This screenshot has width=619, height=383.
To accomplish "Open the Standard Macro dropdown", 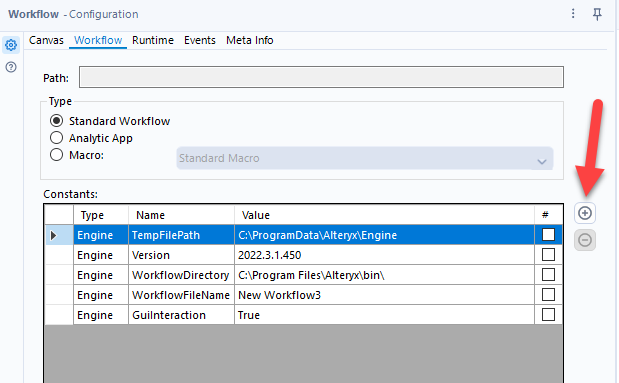I will click(365, 158).
